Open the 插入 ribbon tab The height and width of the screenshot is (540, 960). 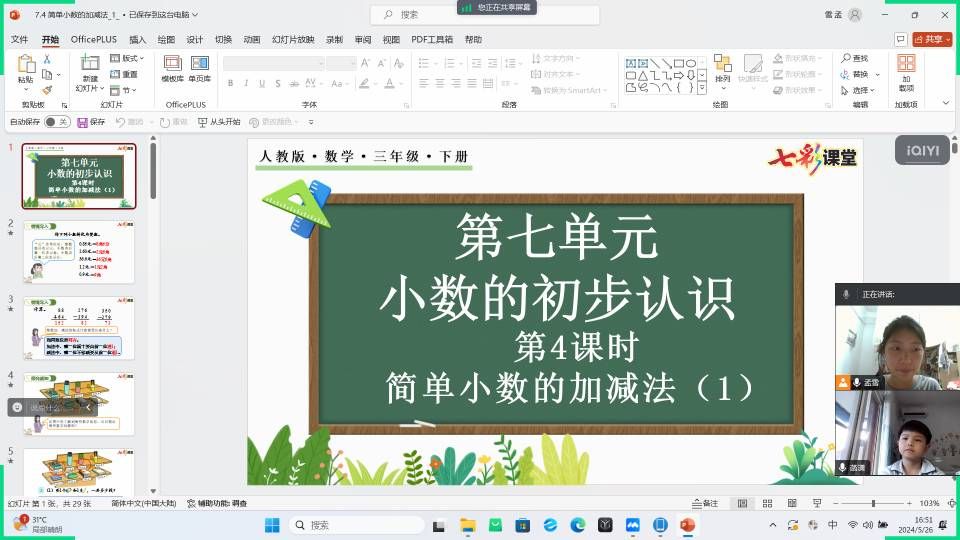click(x=137, y=40)
